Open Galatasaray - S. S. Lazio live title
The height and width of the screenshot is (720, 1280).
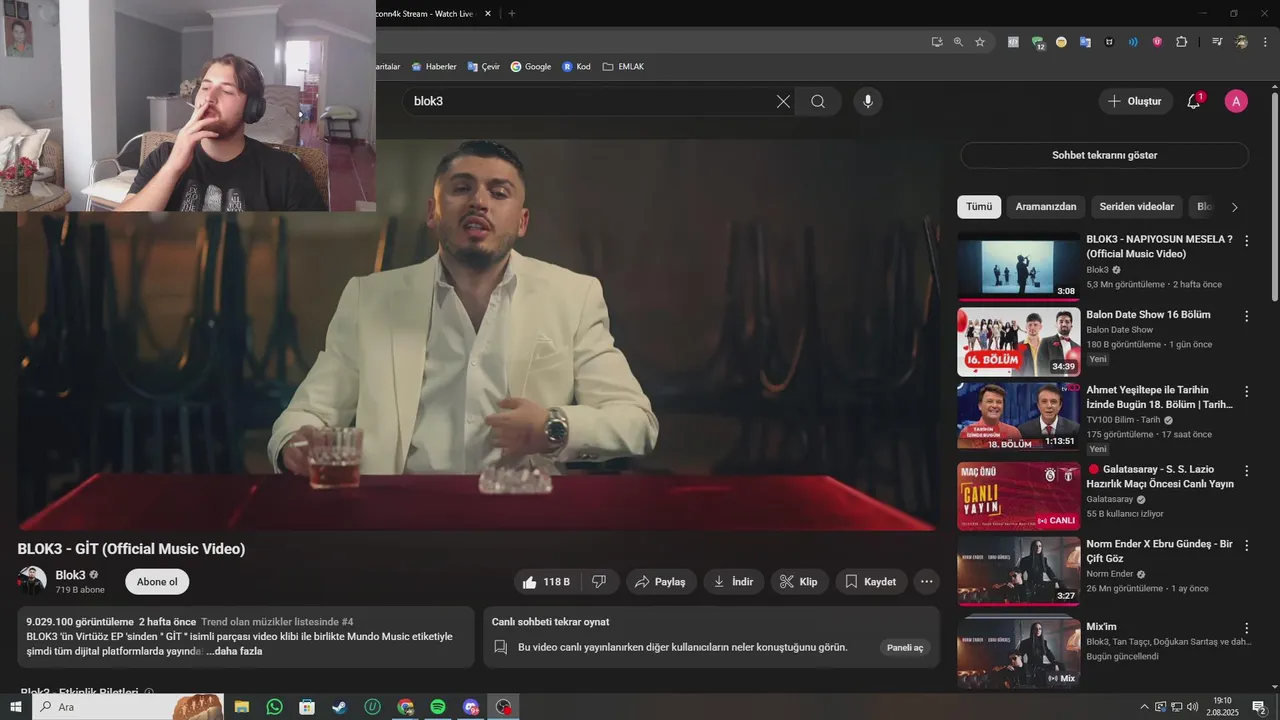(x=1158, y=476)
